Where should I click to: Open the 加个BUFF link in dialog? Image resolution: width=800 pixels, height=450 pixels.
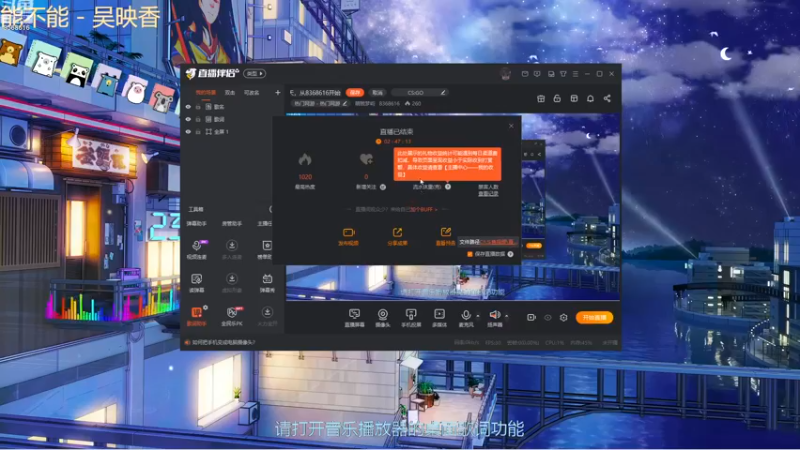[423, 210]
